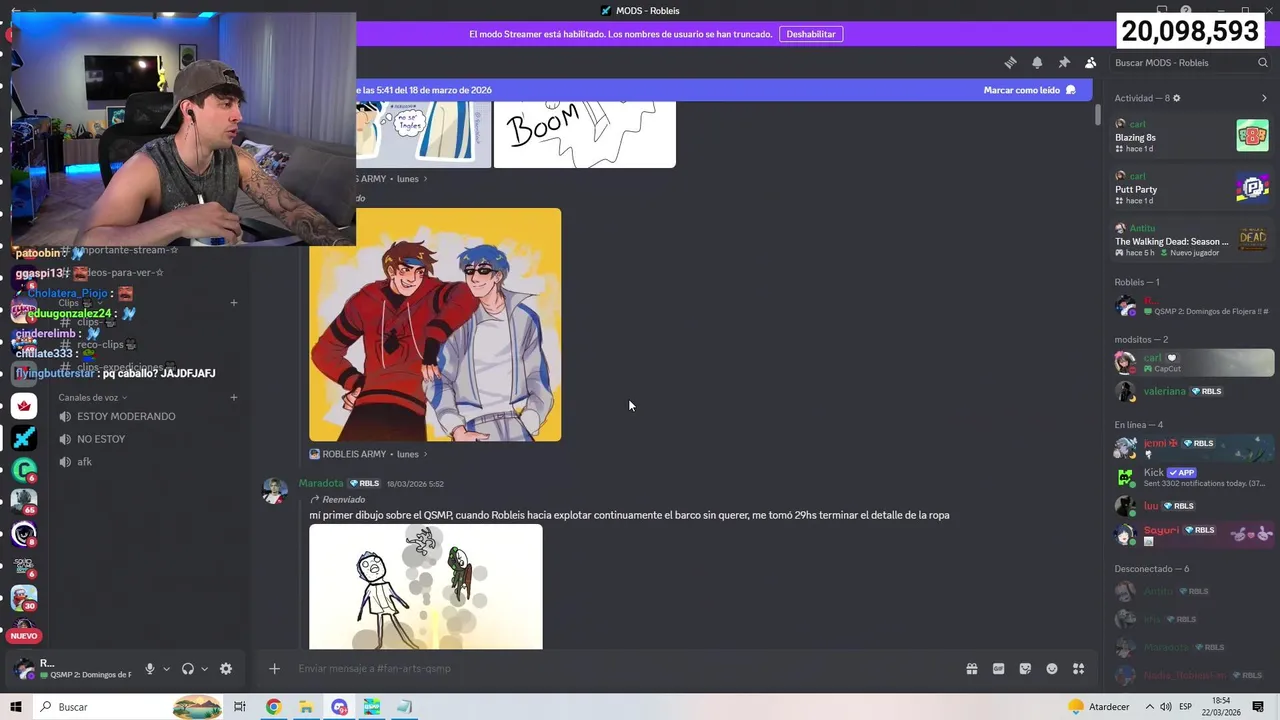Open Google Chrome from taskbar

[x=273, y=707]
